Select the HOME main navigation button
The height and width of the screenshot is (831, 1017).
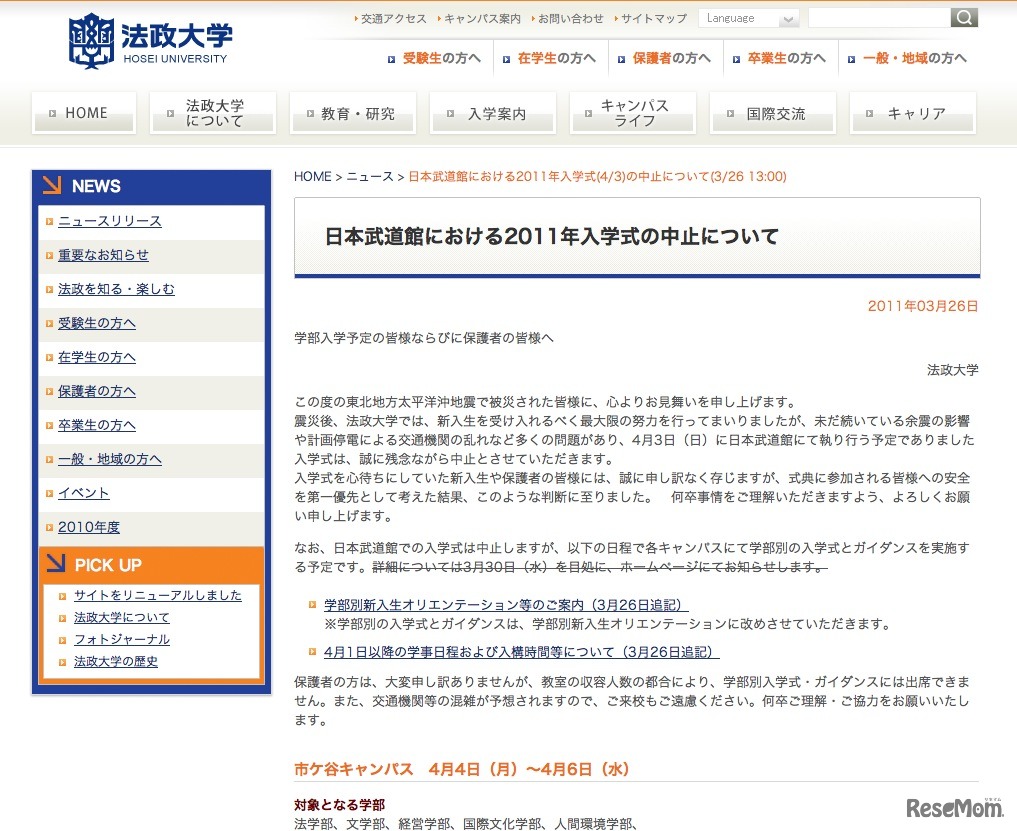pos(84,113)
